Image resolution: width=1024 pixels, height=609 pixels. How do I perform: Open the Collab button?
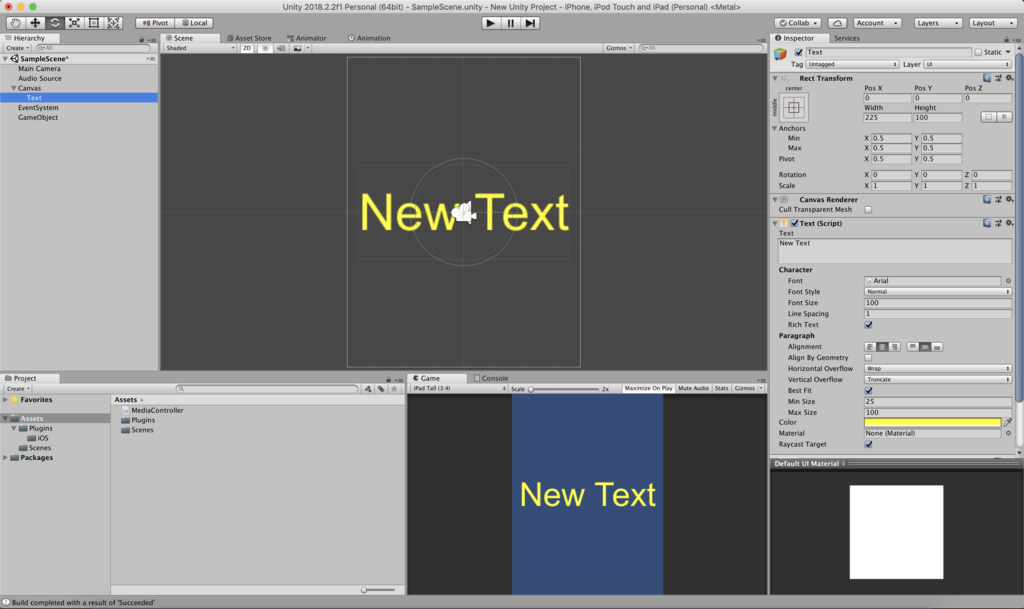point(798,23)
